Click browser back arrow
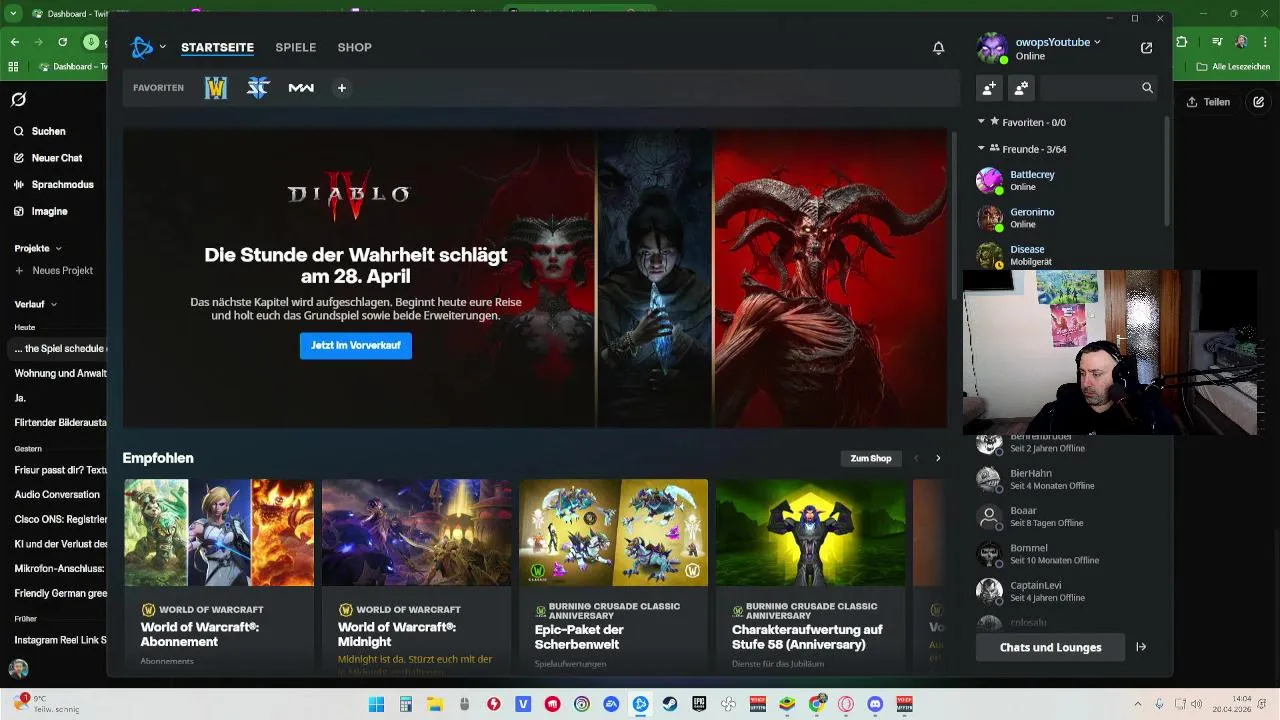1280x720 pixels. [x=14, y=42]
